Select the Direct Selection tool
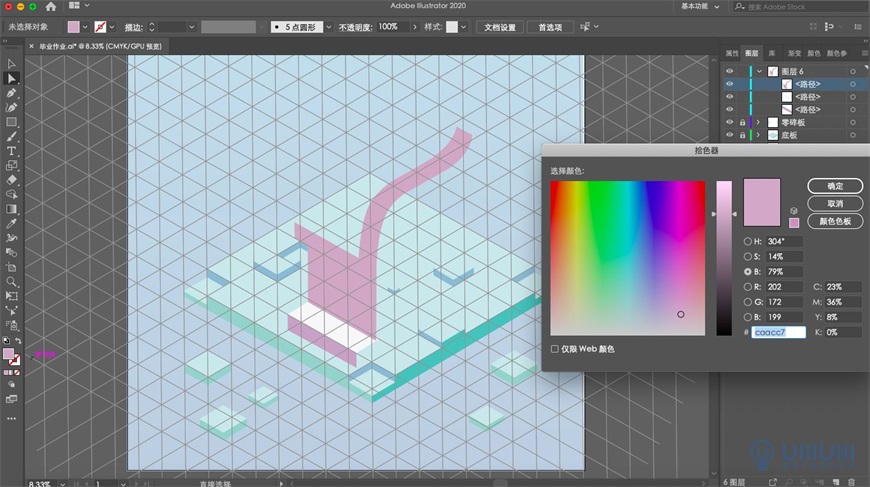The height and width of the screenshot is (487, 870). tap(11, 78)
